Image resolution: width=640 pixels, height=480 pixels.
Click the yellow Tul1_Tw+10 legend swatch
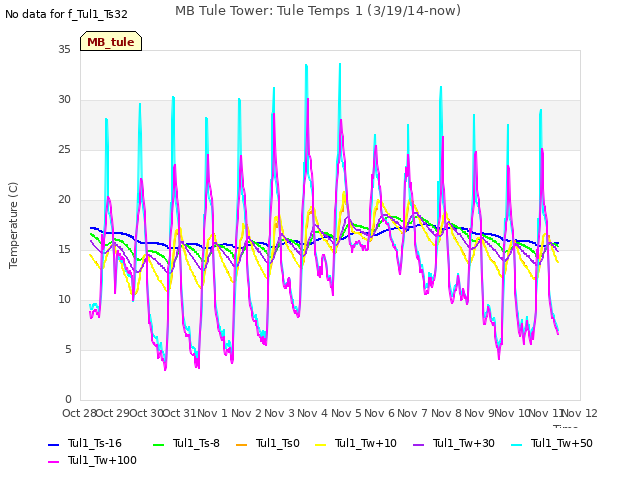coord(321,444)
